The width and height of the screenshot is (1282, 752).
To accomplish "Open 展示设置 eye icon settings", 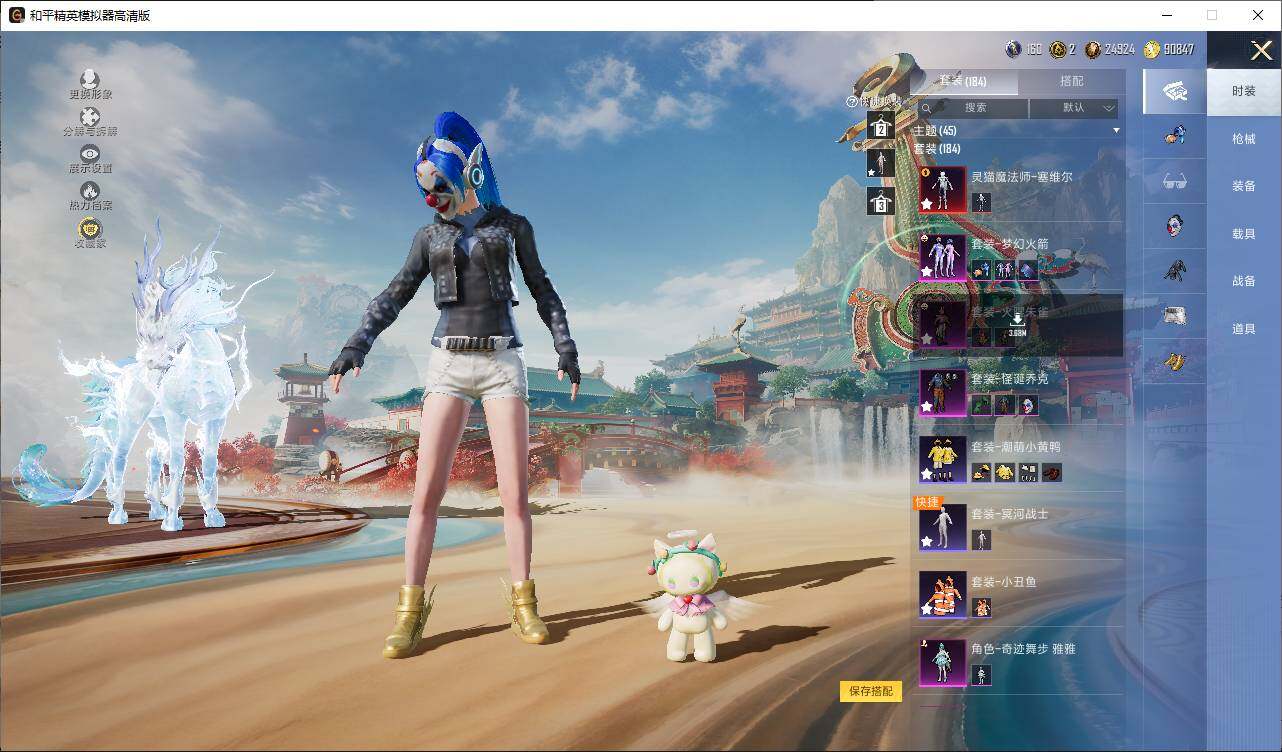I will click(x=90, y=153).
